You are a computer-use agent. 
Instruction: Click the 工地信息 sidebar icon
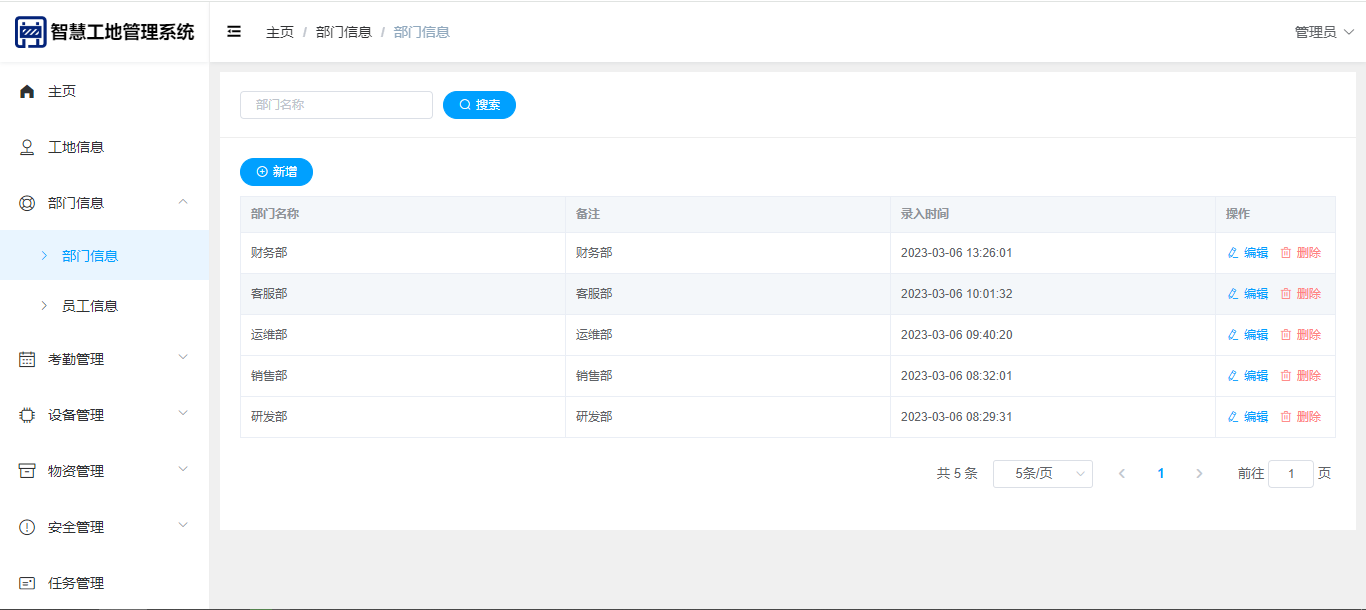tap(27, 147)
